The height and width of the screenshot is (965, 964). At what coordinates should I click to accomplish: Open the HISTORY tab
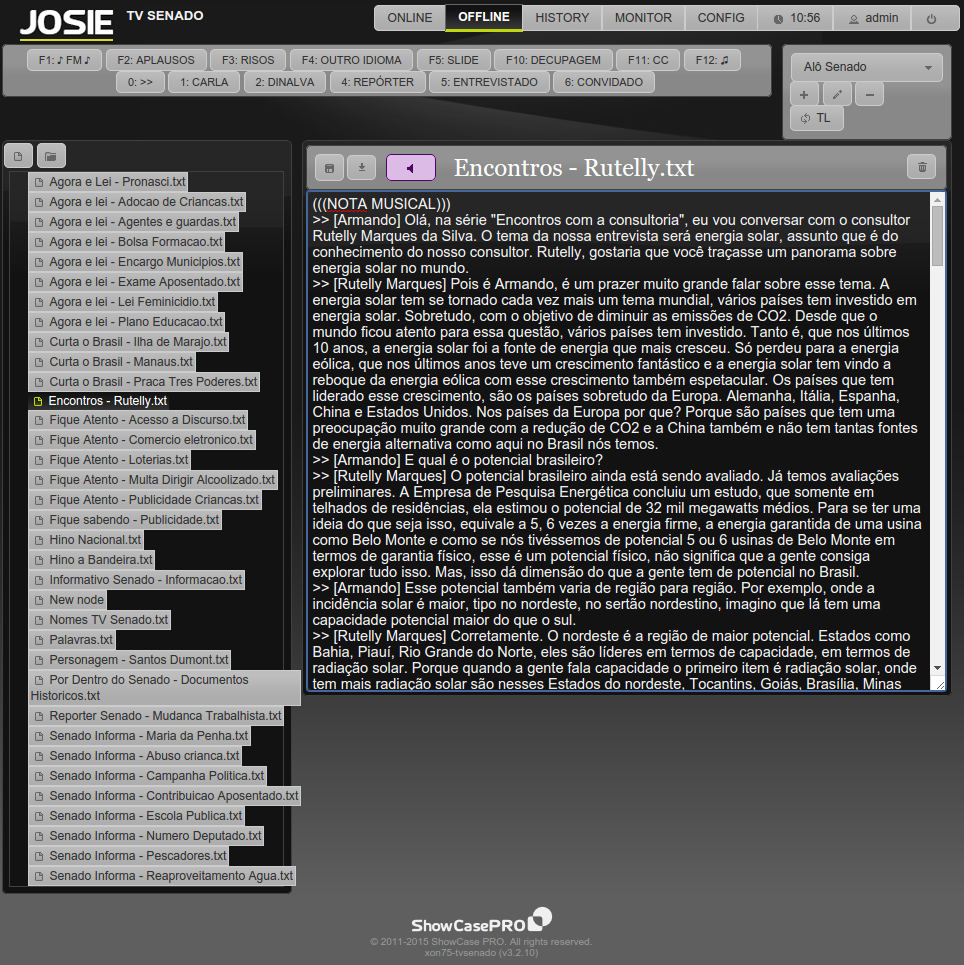[562, 18]
